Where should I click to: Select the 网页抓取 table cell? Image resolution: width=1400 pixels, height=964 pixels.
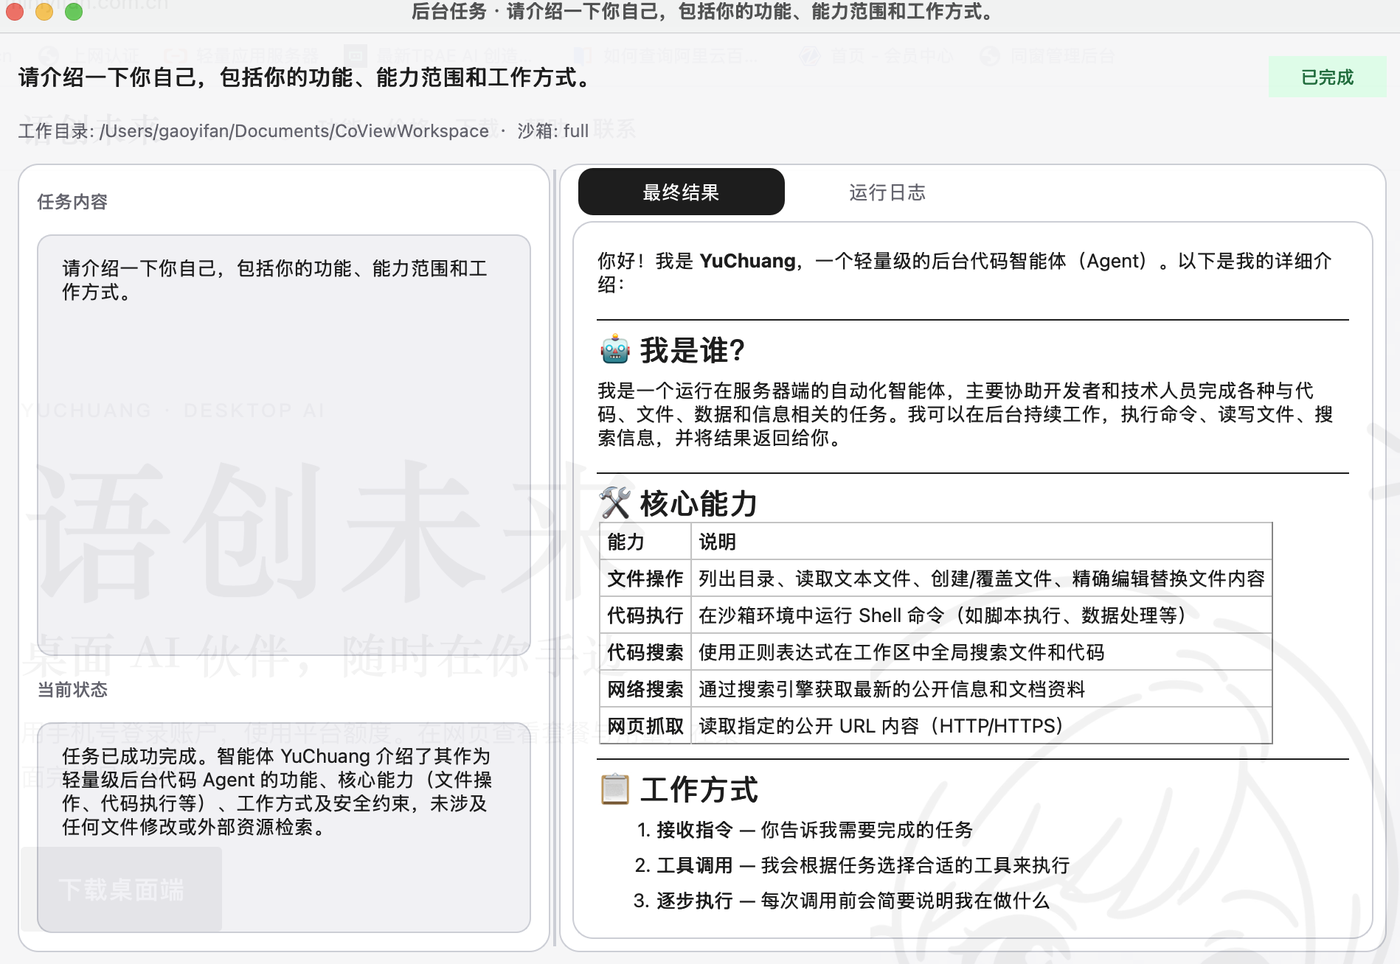[x=645, y=726]
